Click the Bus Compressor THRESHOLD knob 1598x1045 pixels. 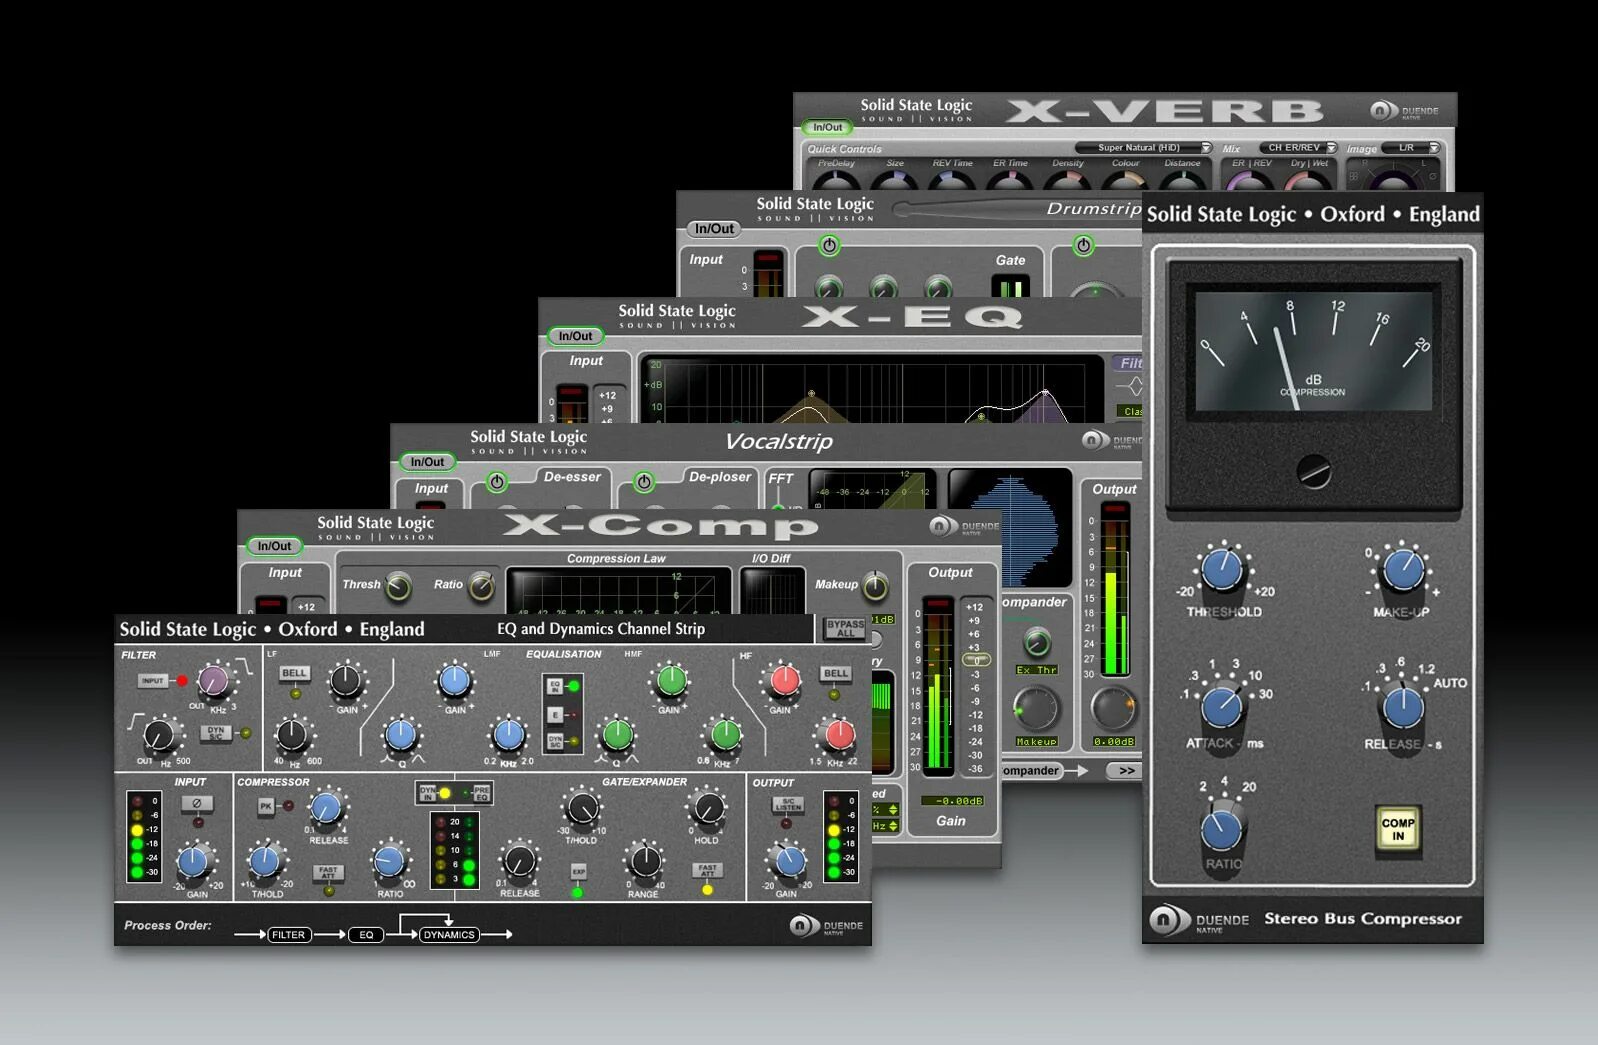tap(1221, 570)
